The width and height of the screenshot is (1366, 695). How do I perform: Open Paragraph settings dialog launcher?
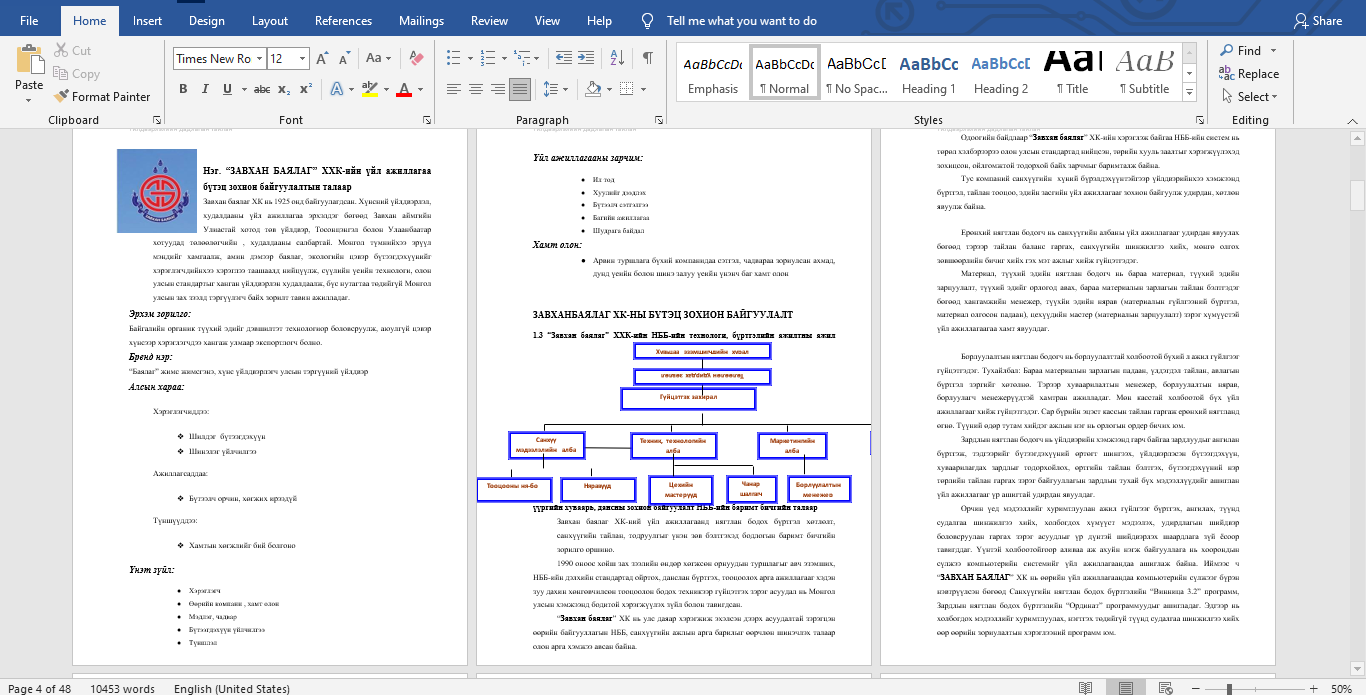coord(659,120)
